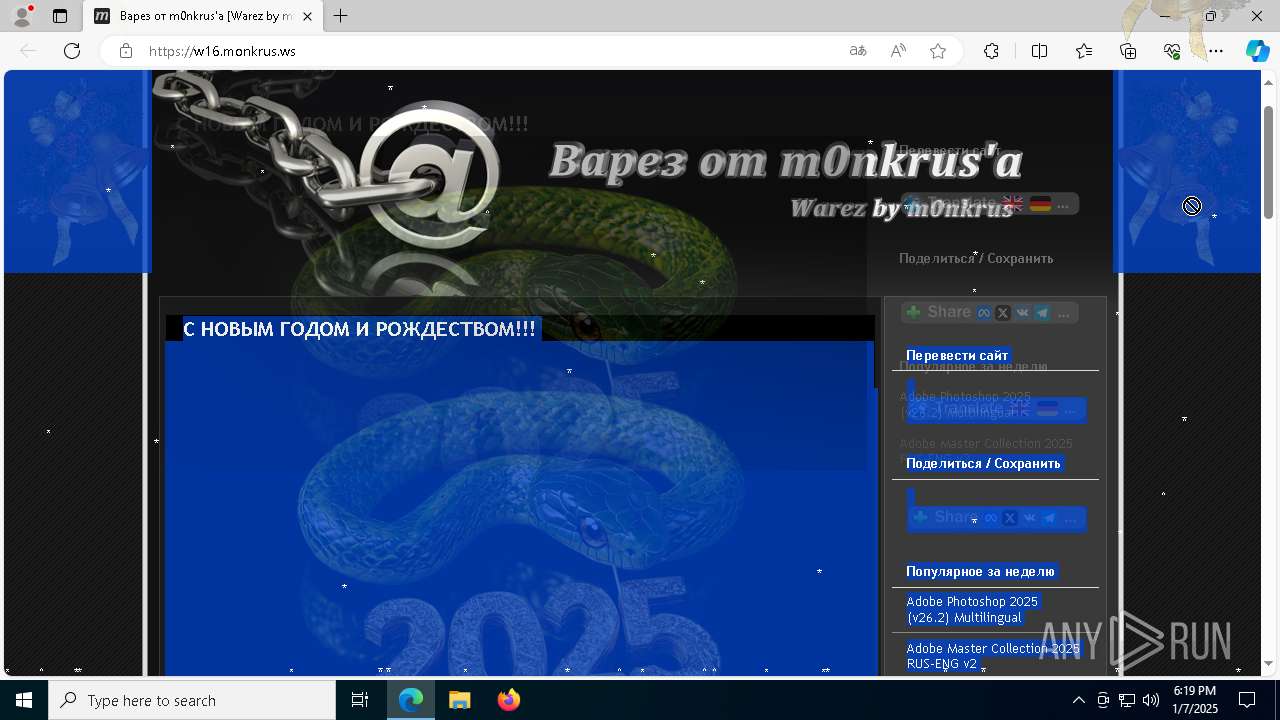This screenshot has width=1280, height=720.
Task: Open Edge Settings and more menu
Action: pyautogui.click(x=1216, y=51)
